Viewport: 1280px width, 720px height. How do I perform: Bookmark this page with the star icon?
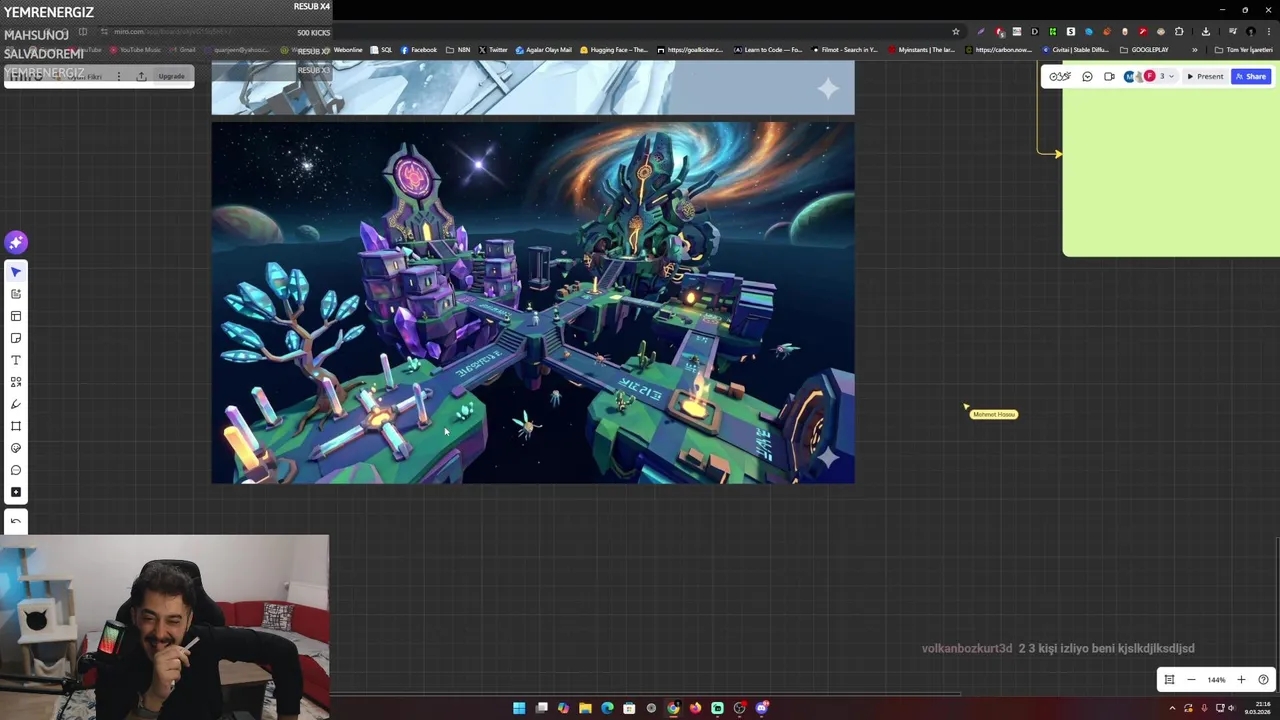(955, 32)
